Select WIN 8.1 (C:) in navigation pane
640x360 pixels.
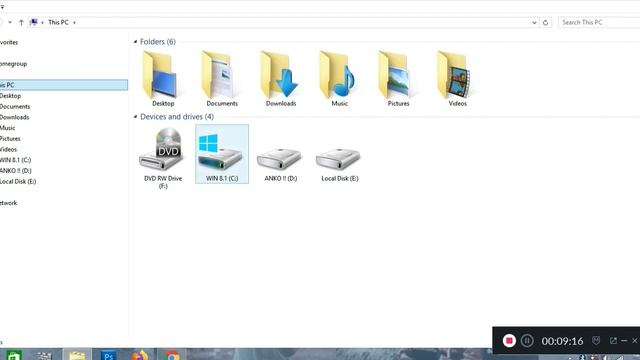[x=16, y=160]
